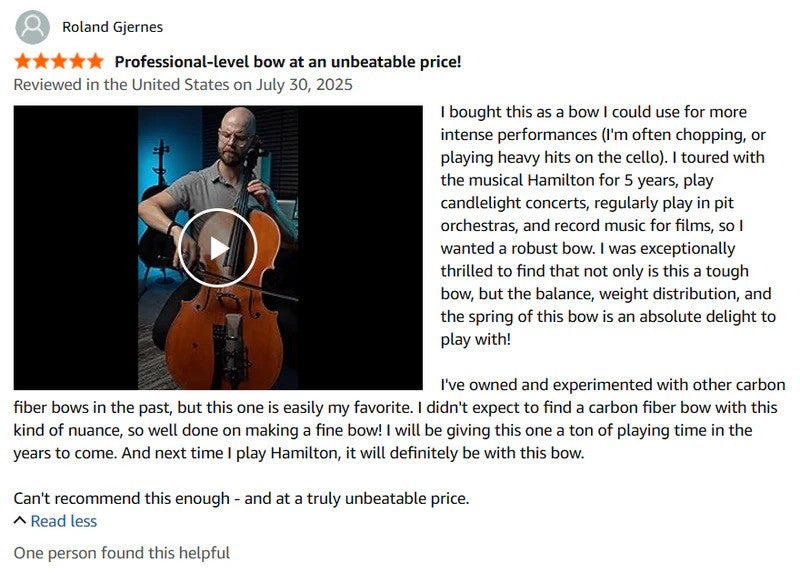Click the right black bar of the video
The image size is (800, 573).
tap(360, 247)
